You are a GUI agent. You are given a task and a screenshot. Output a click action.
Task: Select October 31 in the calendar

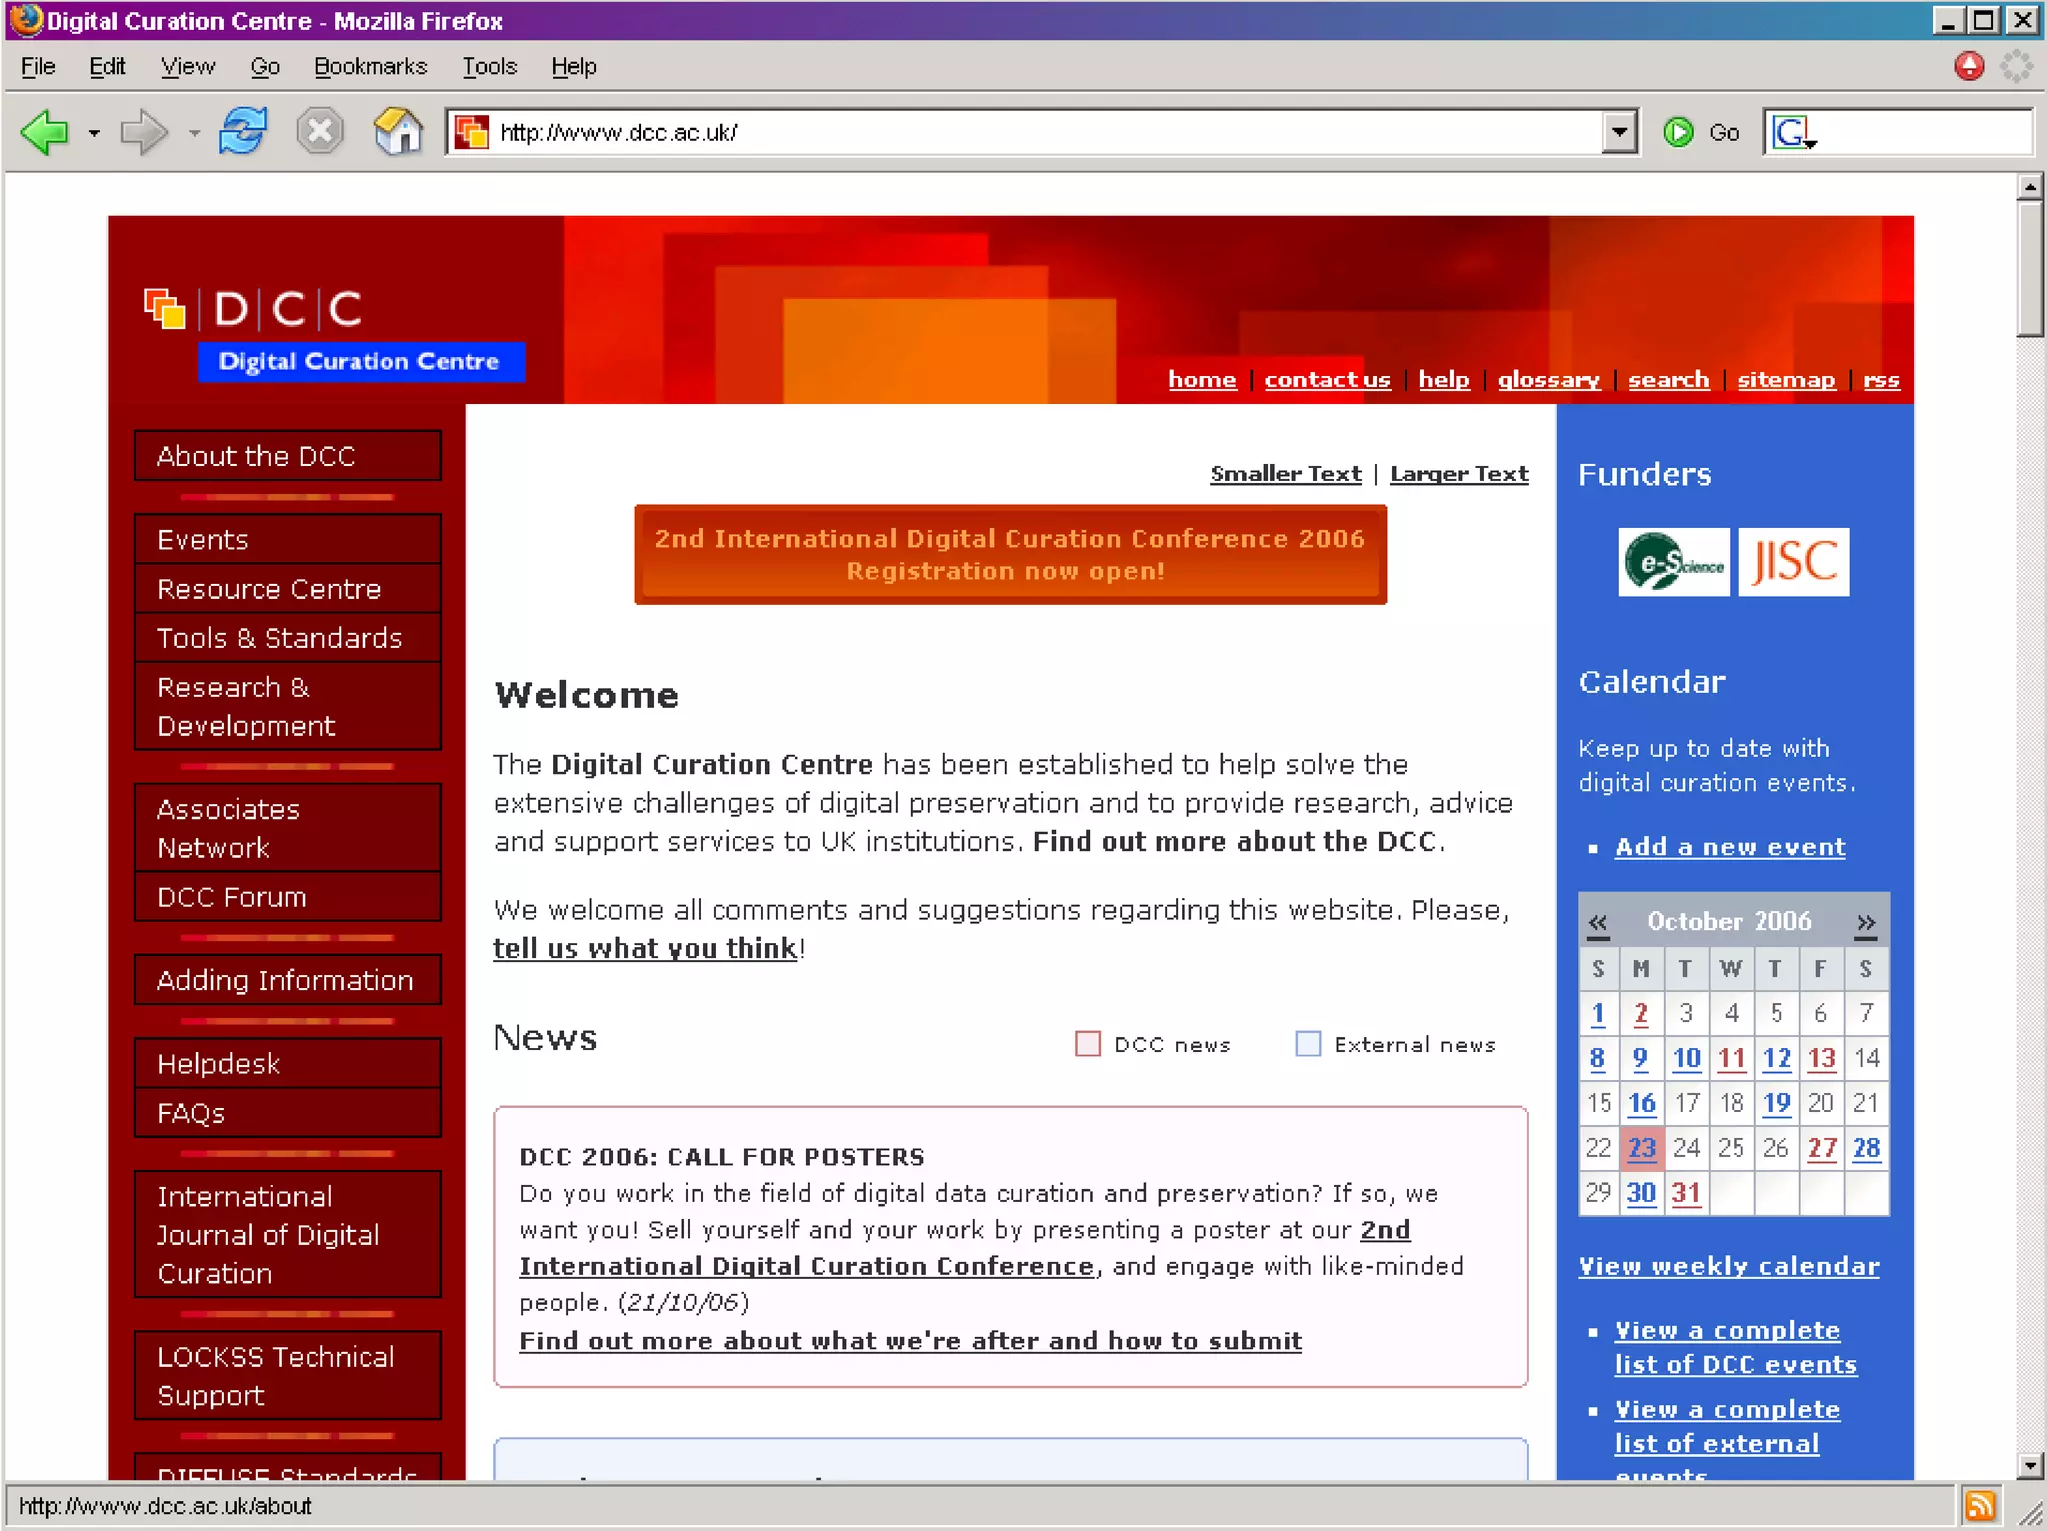coord(1686,1193)
